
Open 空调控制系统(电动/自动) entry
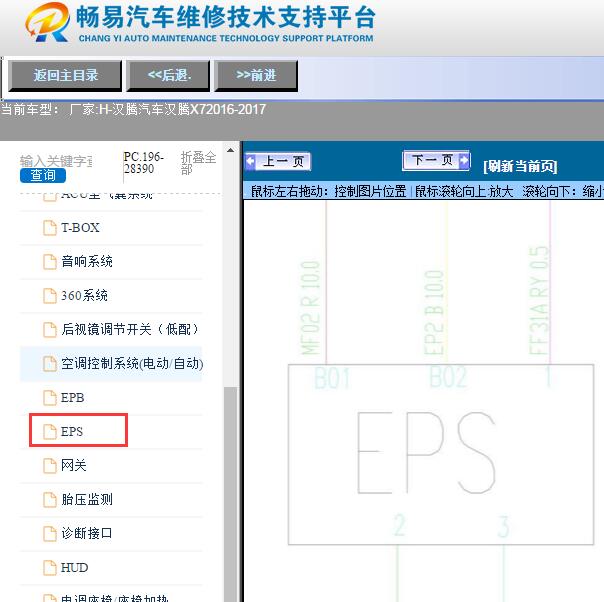pyautogui.click(x=132, y=363)
